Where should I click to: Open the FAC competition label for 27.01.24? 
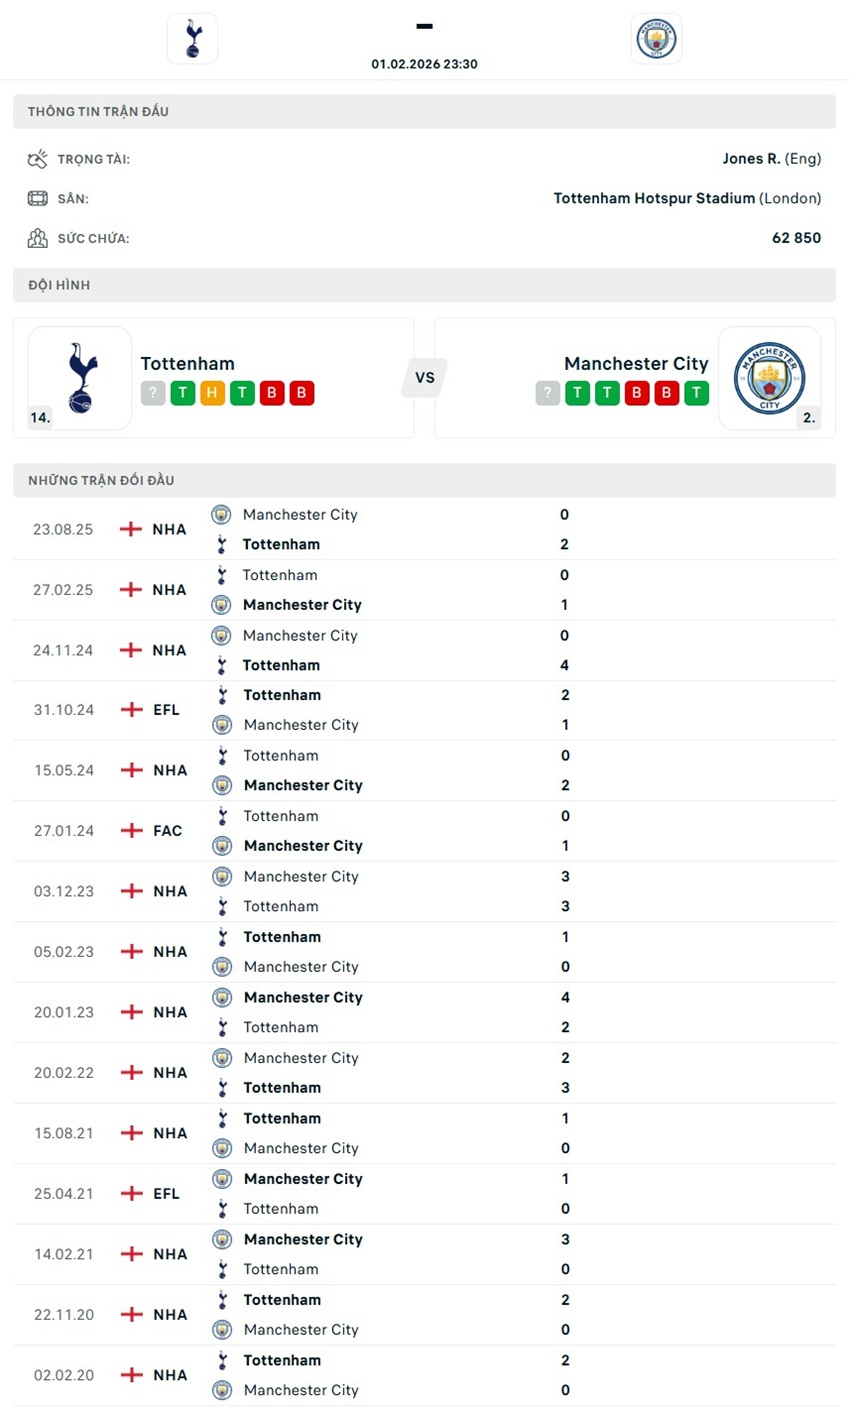tap(166, 830)
